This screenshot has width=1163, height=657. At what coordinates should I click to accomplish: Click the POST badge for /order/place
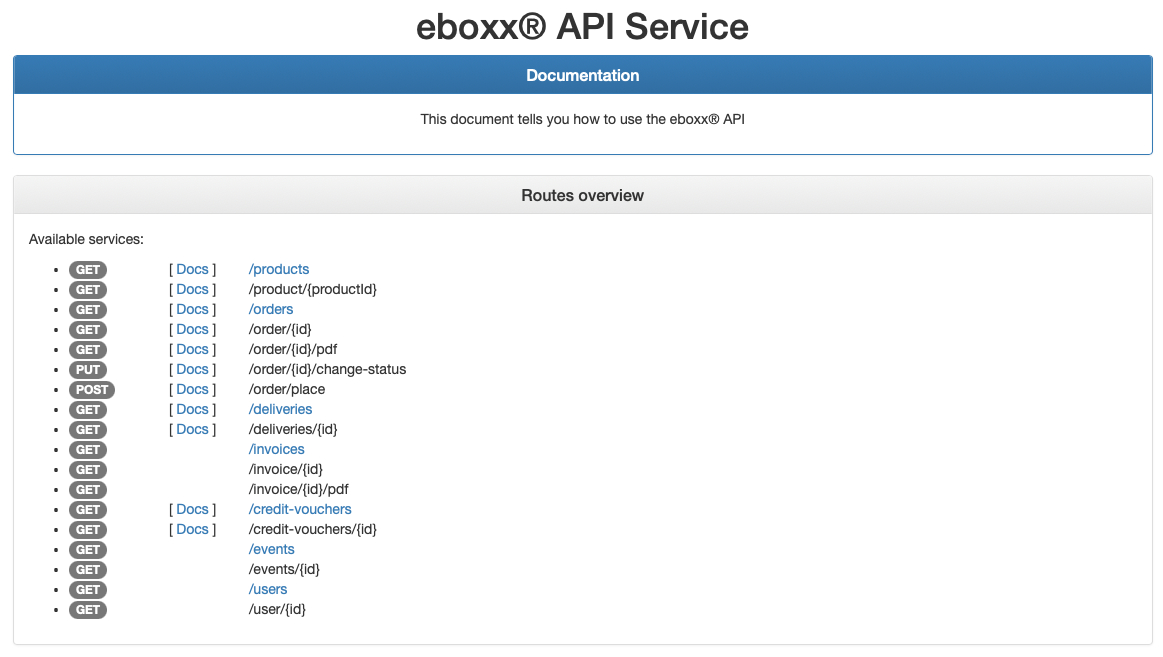pyautogui.click(x=92, y=390)
